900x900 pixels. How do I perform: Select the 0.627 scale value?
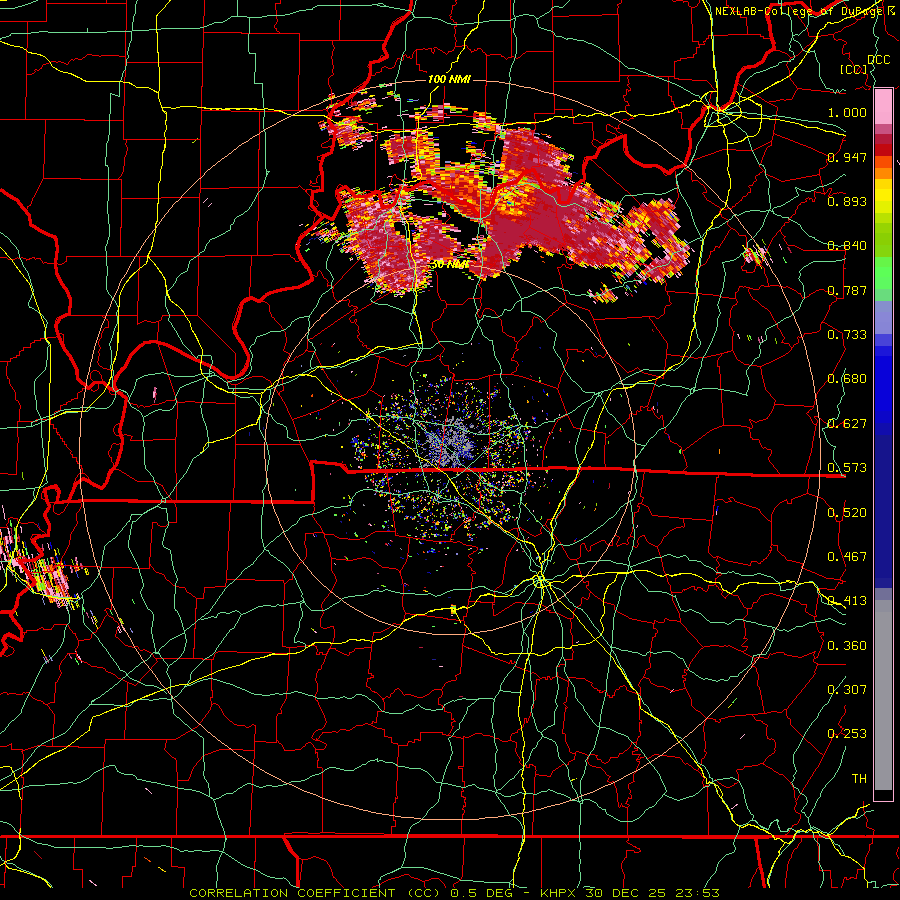(847, 423)
